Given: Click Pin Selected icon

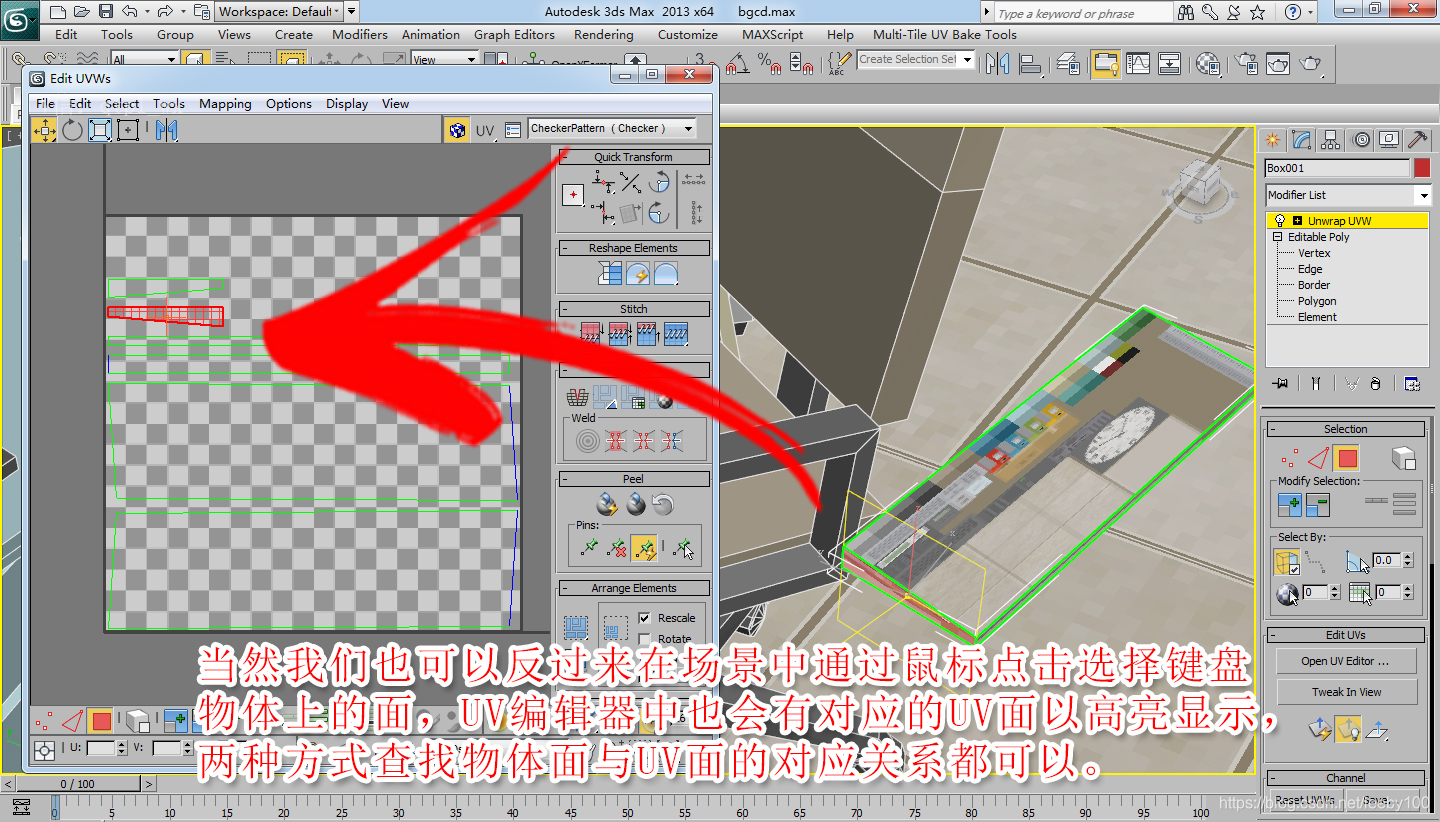Looking at the screenshot, I should [x=589, y=547].
